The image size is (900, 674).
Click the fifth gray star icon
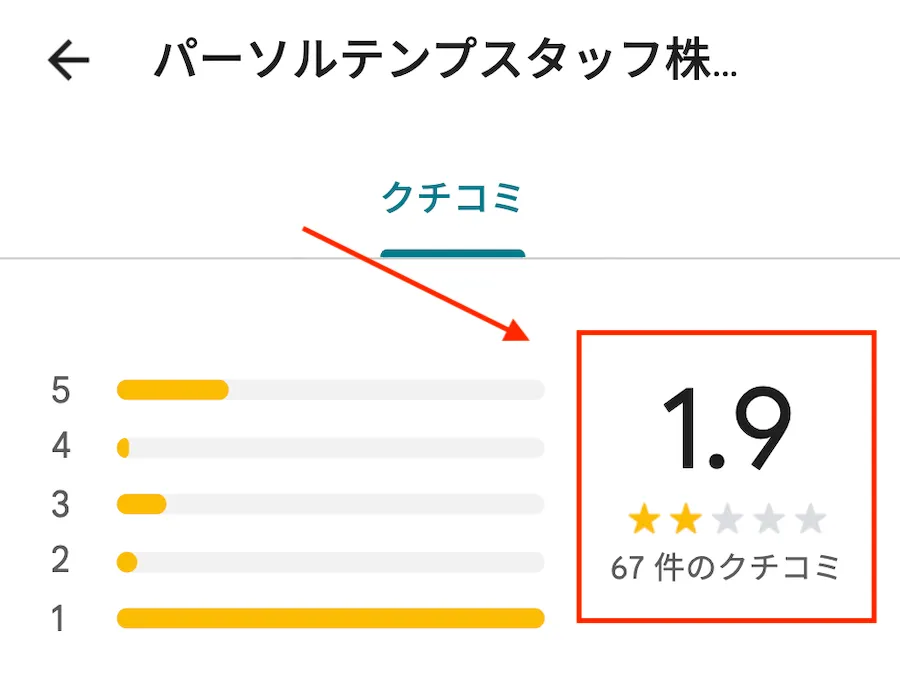tap(810, 519)
